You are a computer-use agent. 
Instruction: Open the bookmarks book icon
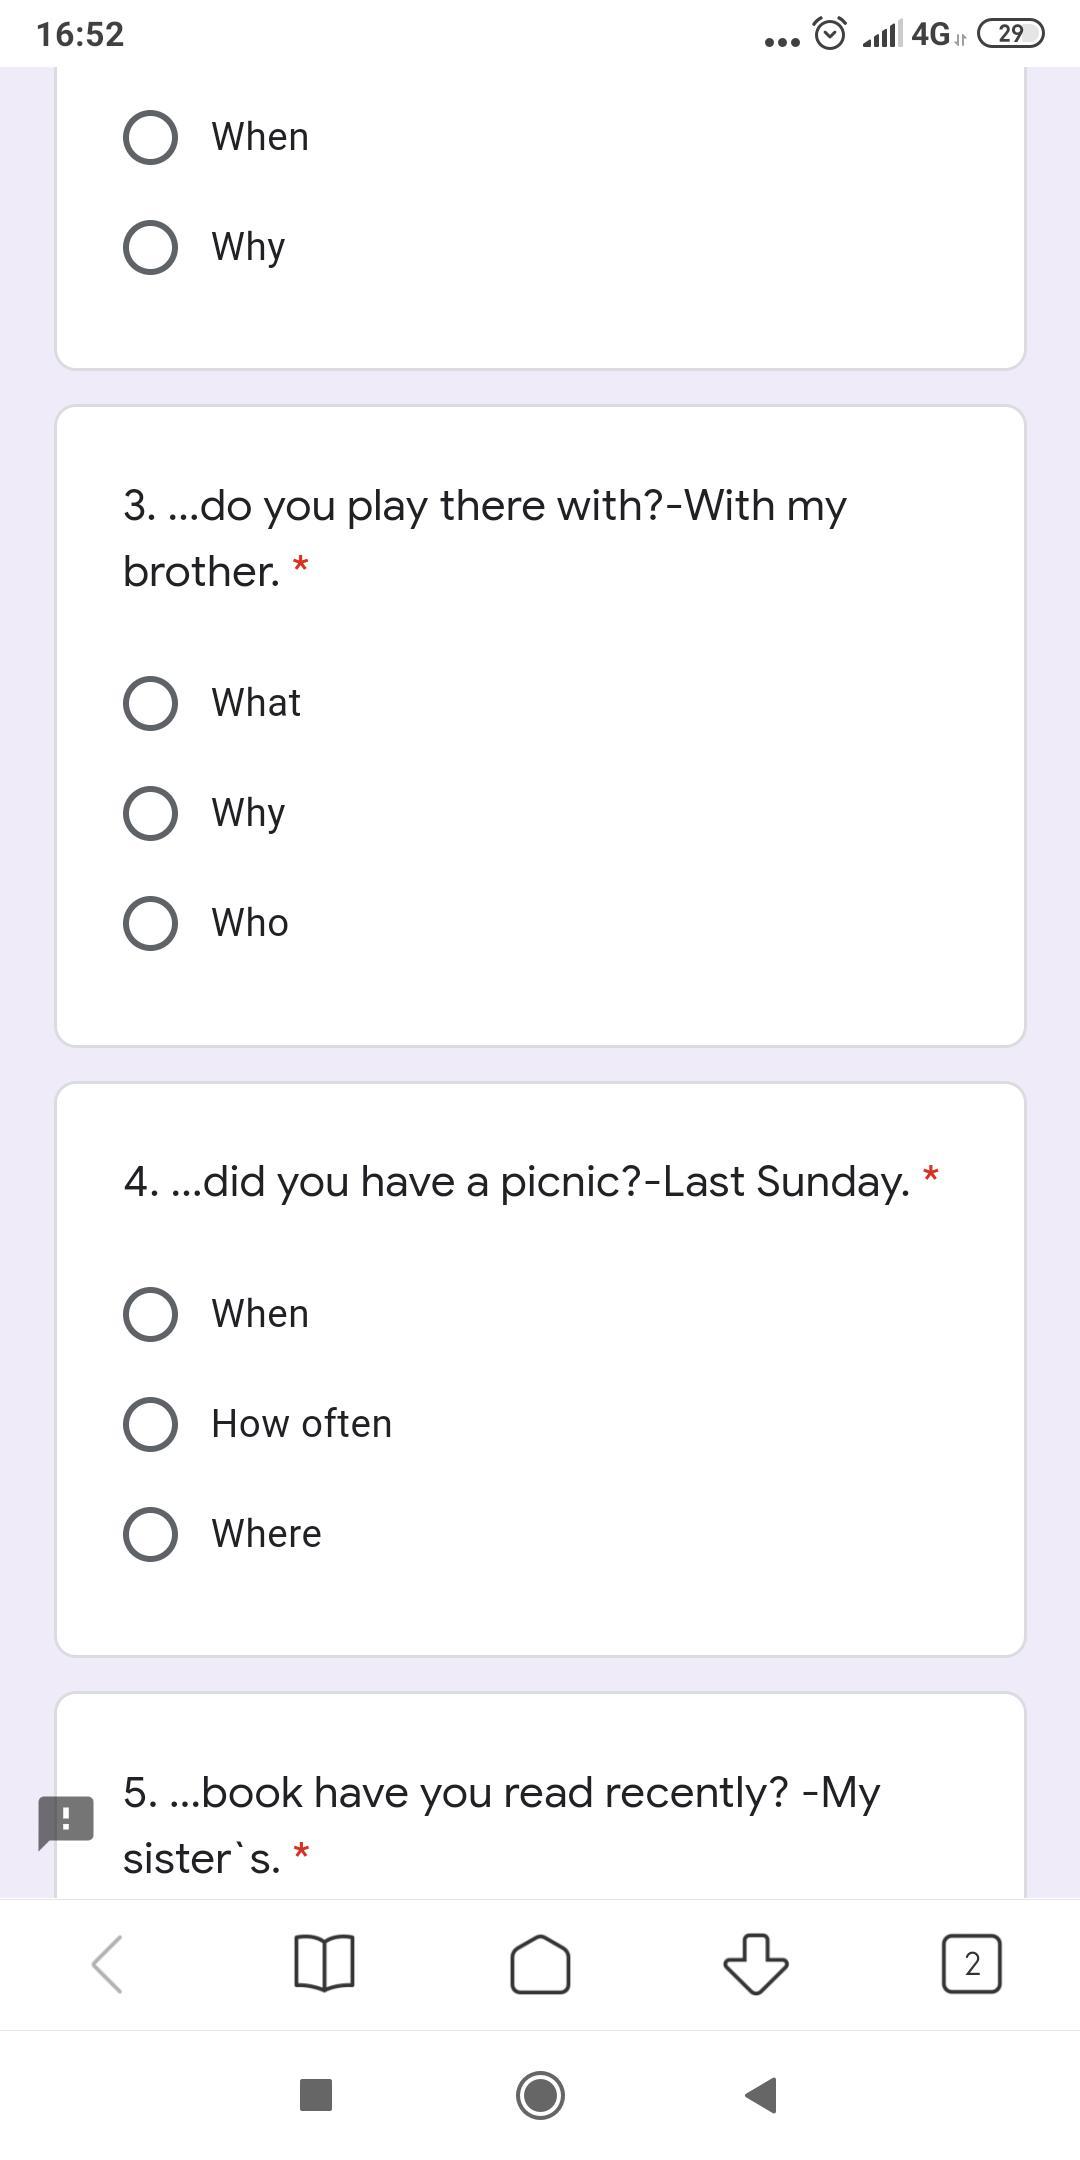(x=324, y=1963)
